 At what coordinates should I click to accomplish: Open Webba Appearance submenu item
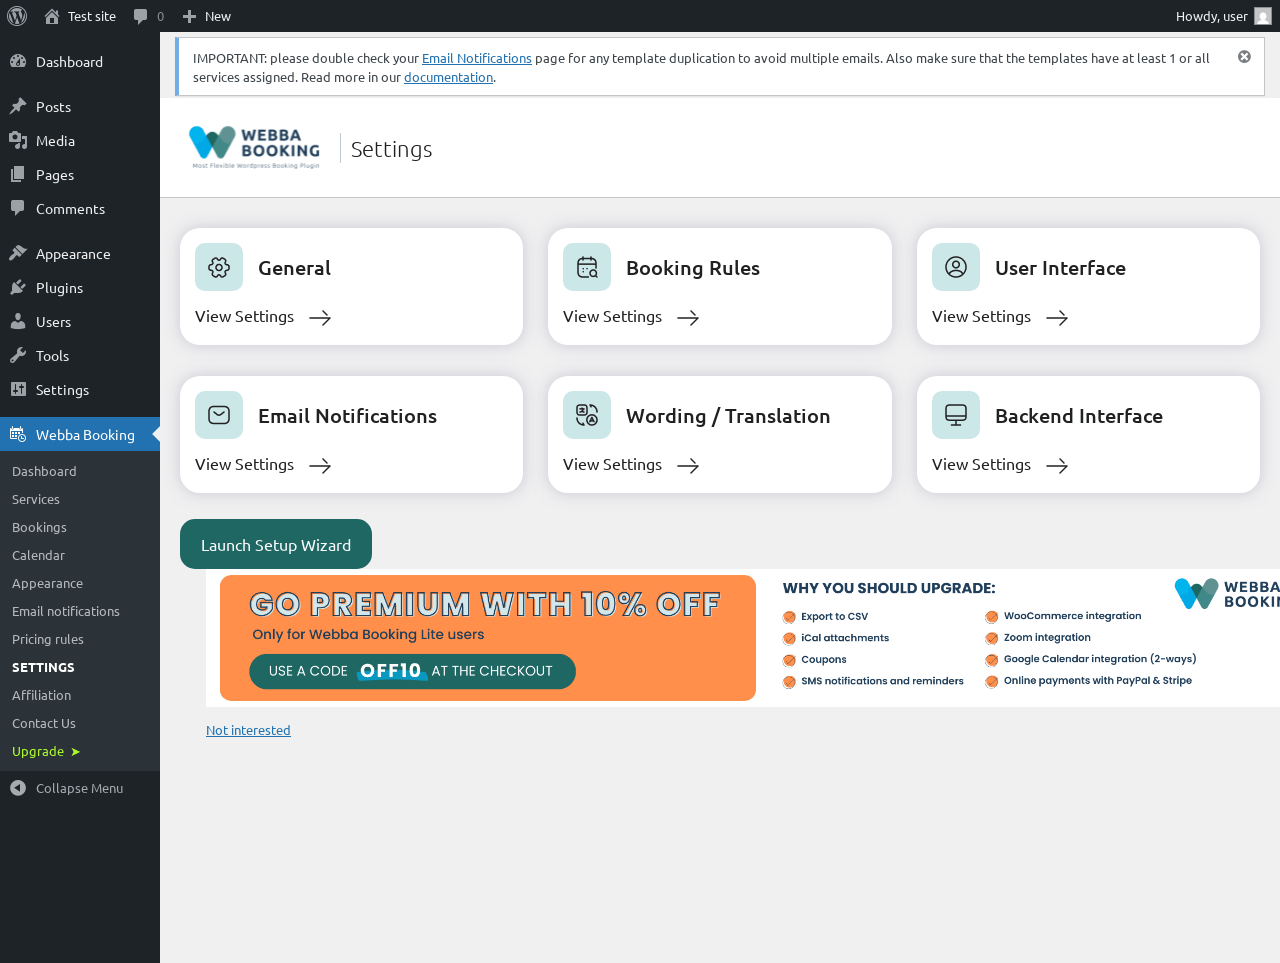click(47, 583)
